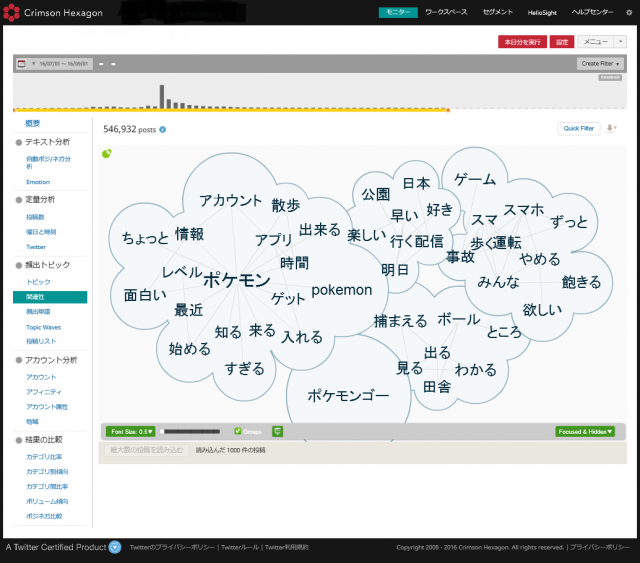Click the word ポケモン in the cluster map
This screenshot has width=640, height=563.
(x=237, y=280)
